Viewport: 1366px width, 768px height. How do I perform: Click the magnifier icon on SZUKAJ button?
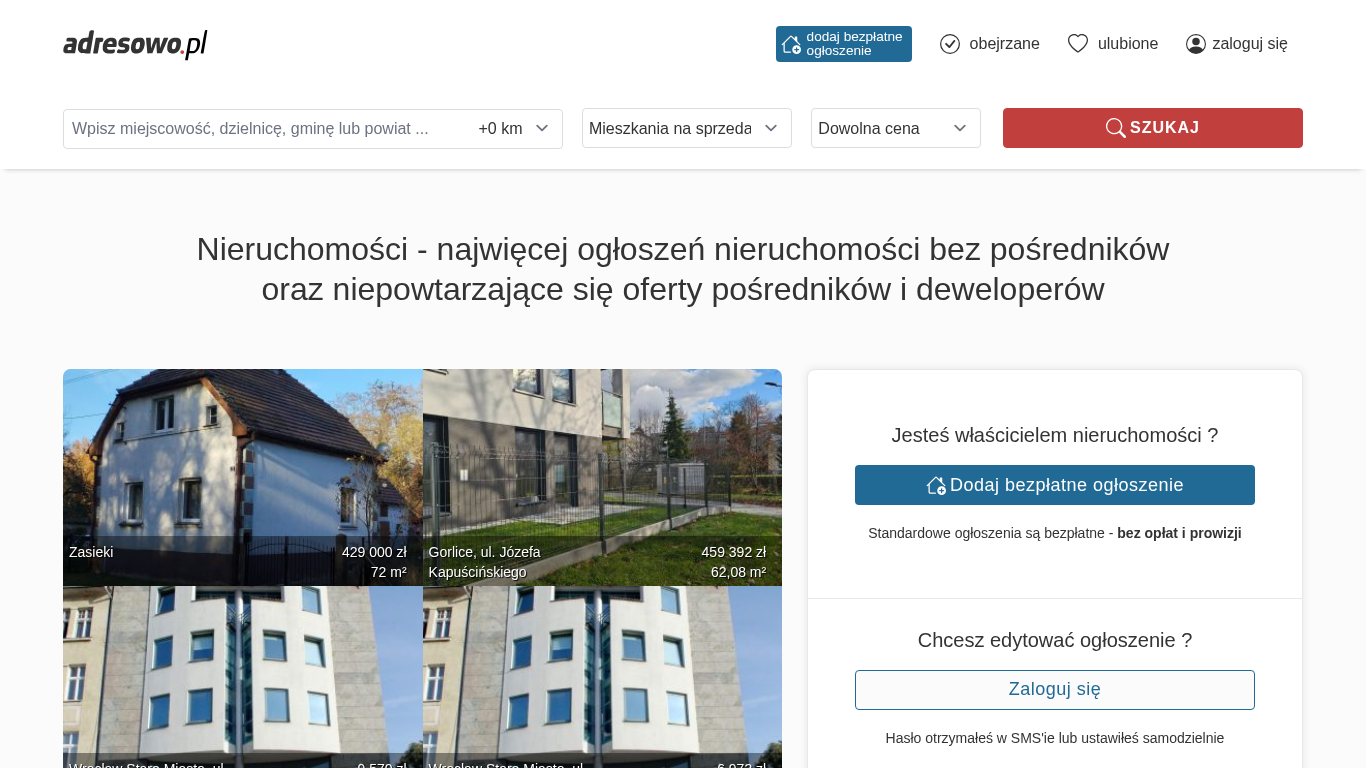[1115, 128]
